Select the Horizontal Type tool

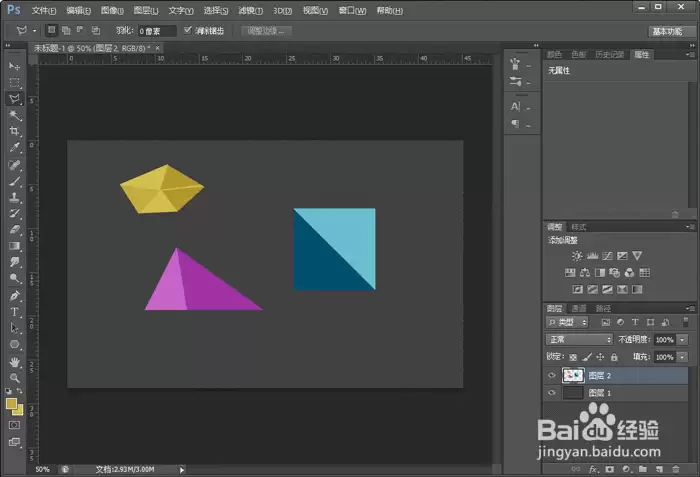pyautogui.click(x=15, y=312)
